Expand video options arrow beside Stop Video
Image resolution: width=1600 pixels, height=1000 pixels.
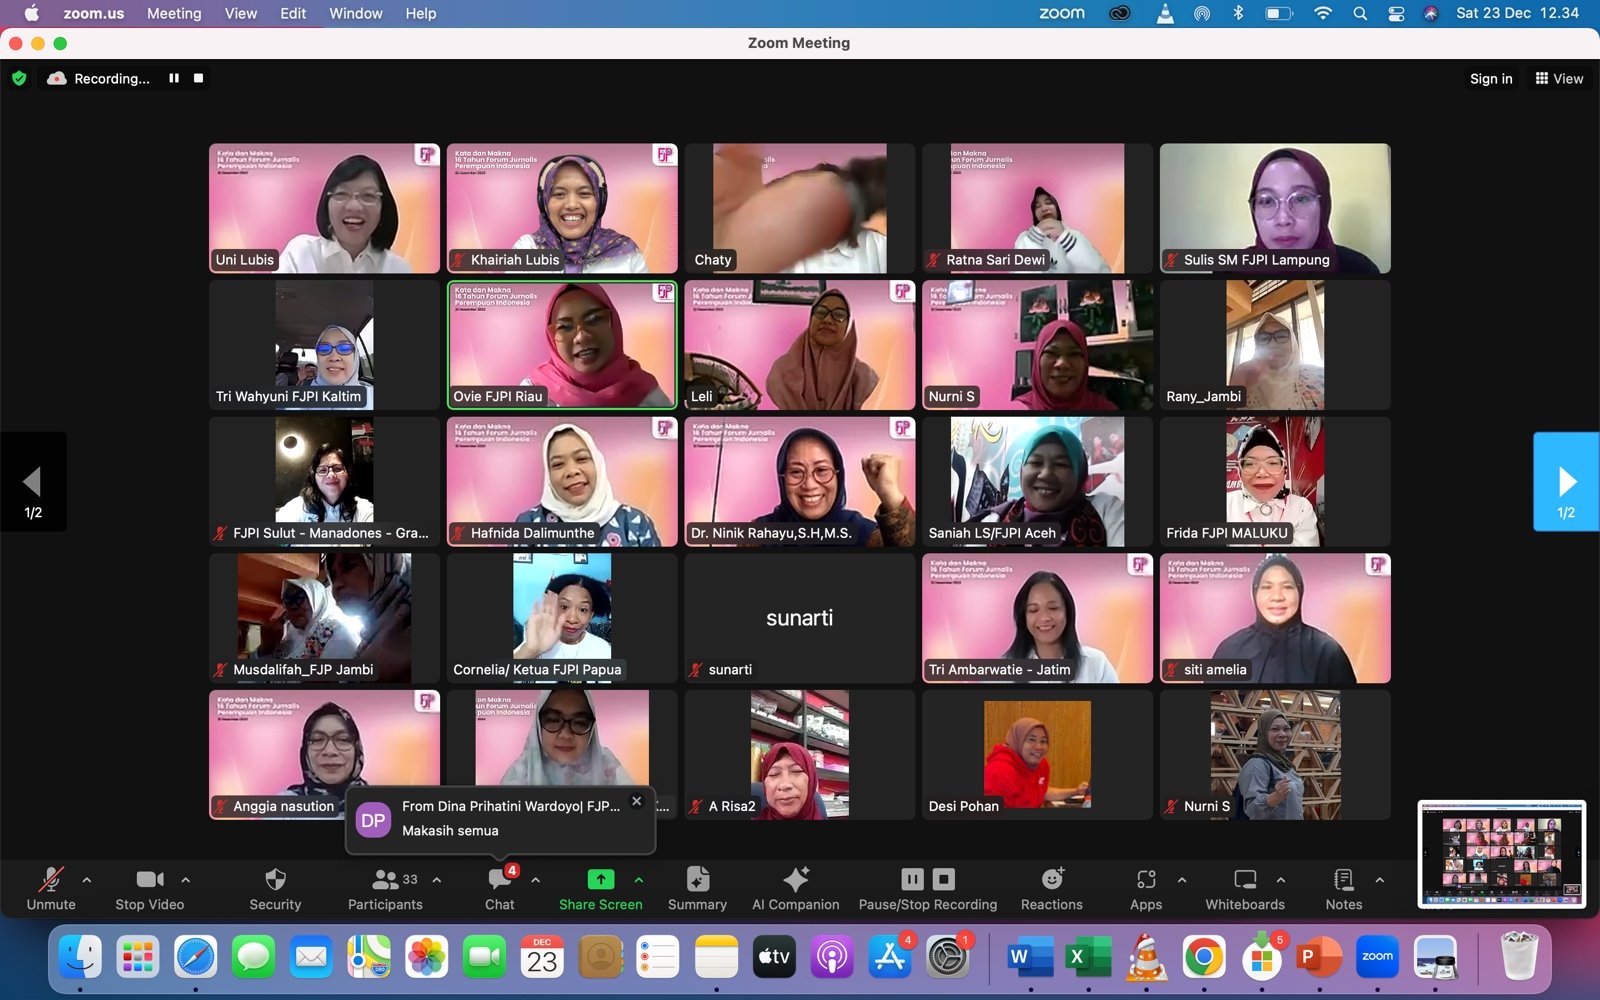186,880
